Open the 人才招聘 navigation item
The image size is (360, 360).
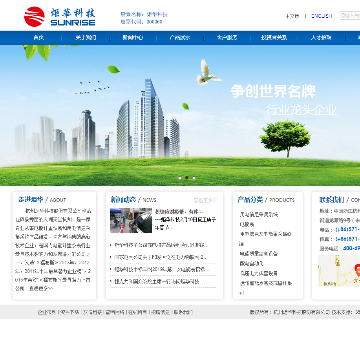coord(321,38)
